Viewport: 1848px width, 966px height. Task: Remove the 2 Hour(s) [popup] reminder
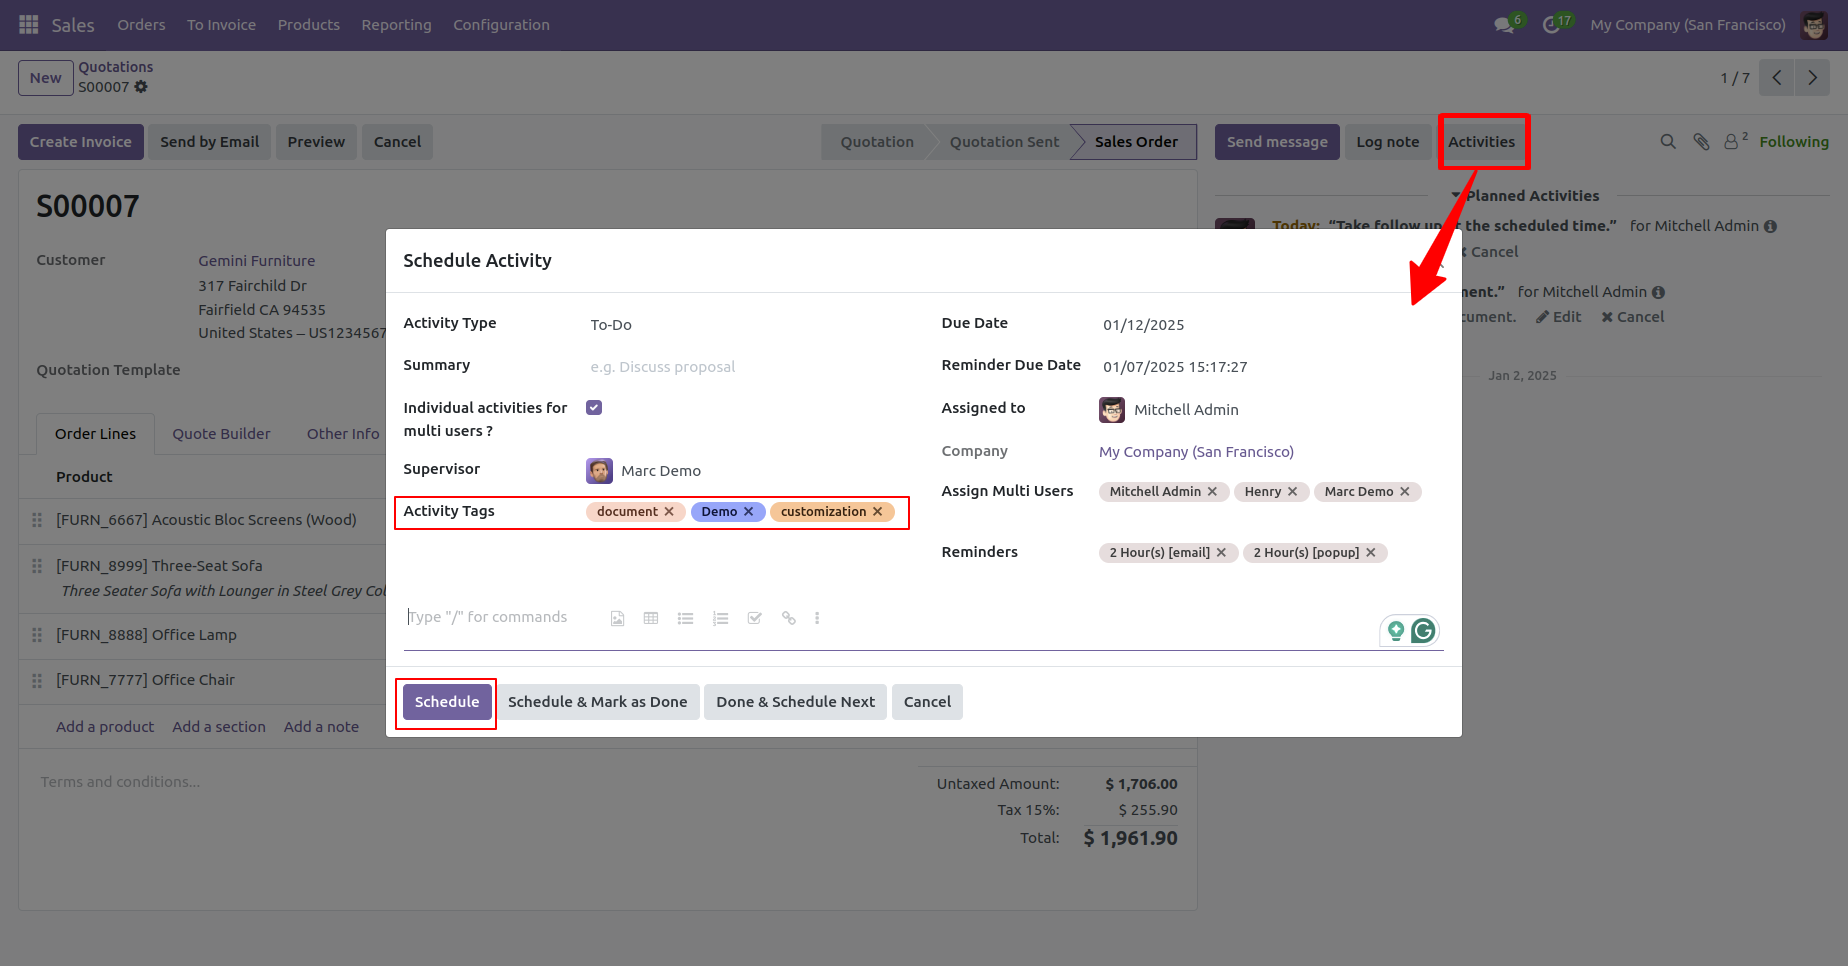(1371, 553)
